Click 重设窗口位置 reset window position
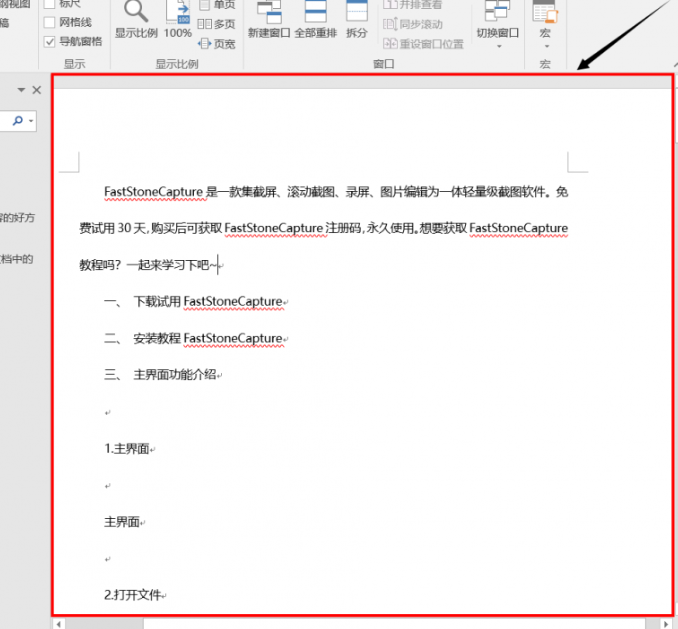This screenshot has height=629, width=678. tap(423, 44)
